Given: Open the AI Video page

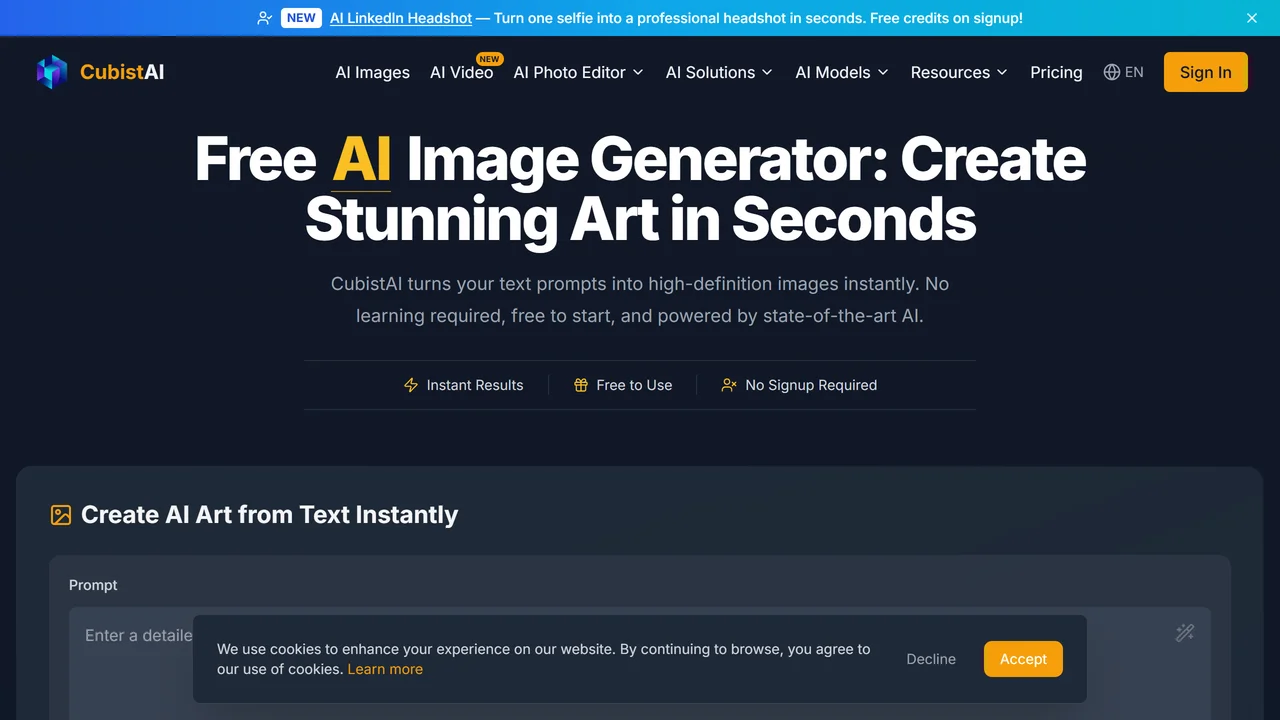Looking at the screenshot, I should [x=462, y=72].
